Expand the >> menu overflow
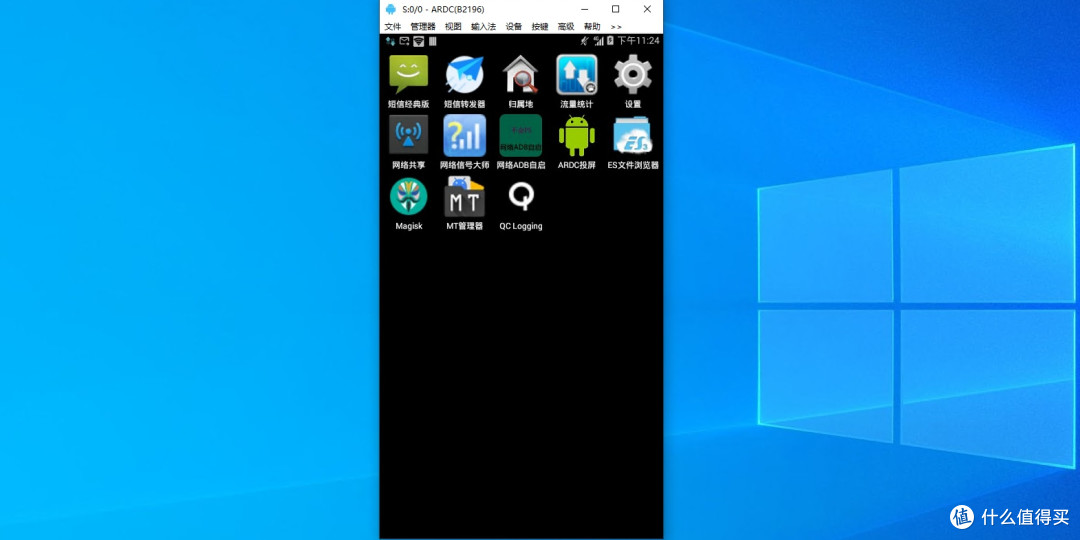This screenshot has height=540, width=1080. [x=616, y=26]
